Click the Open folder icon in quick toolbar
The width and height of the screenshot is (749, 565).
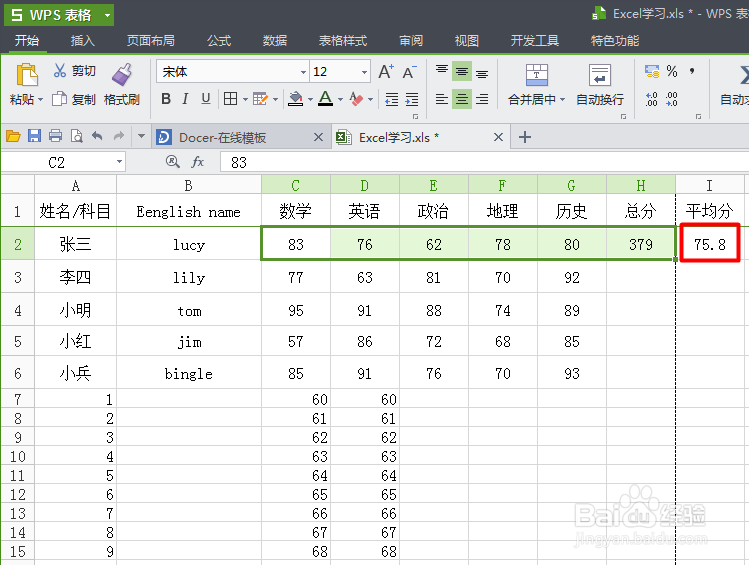13,137
